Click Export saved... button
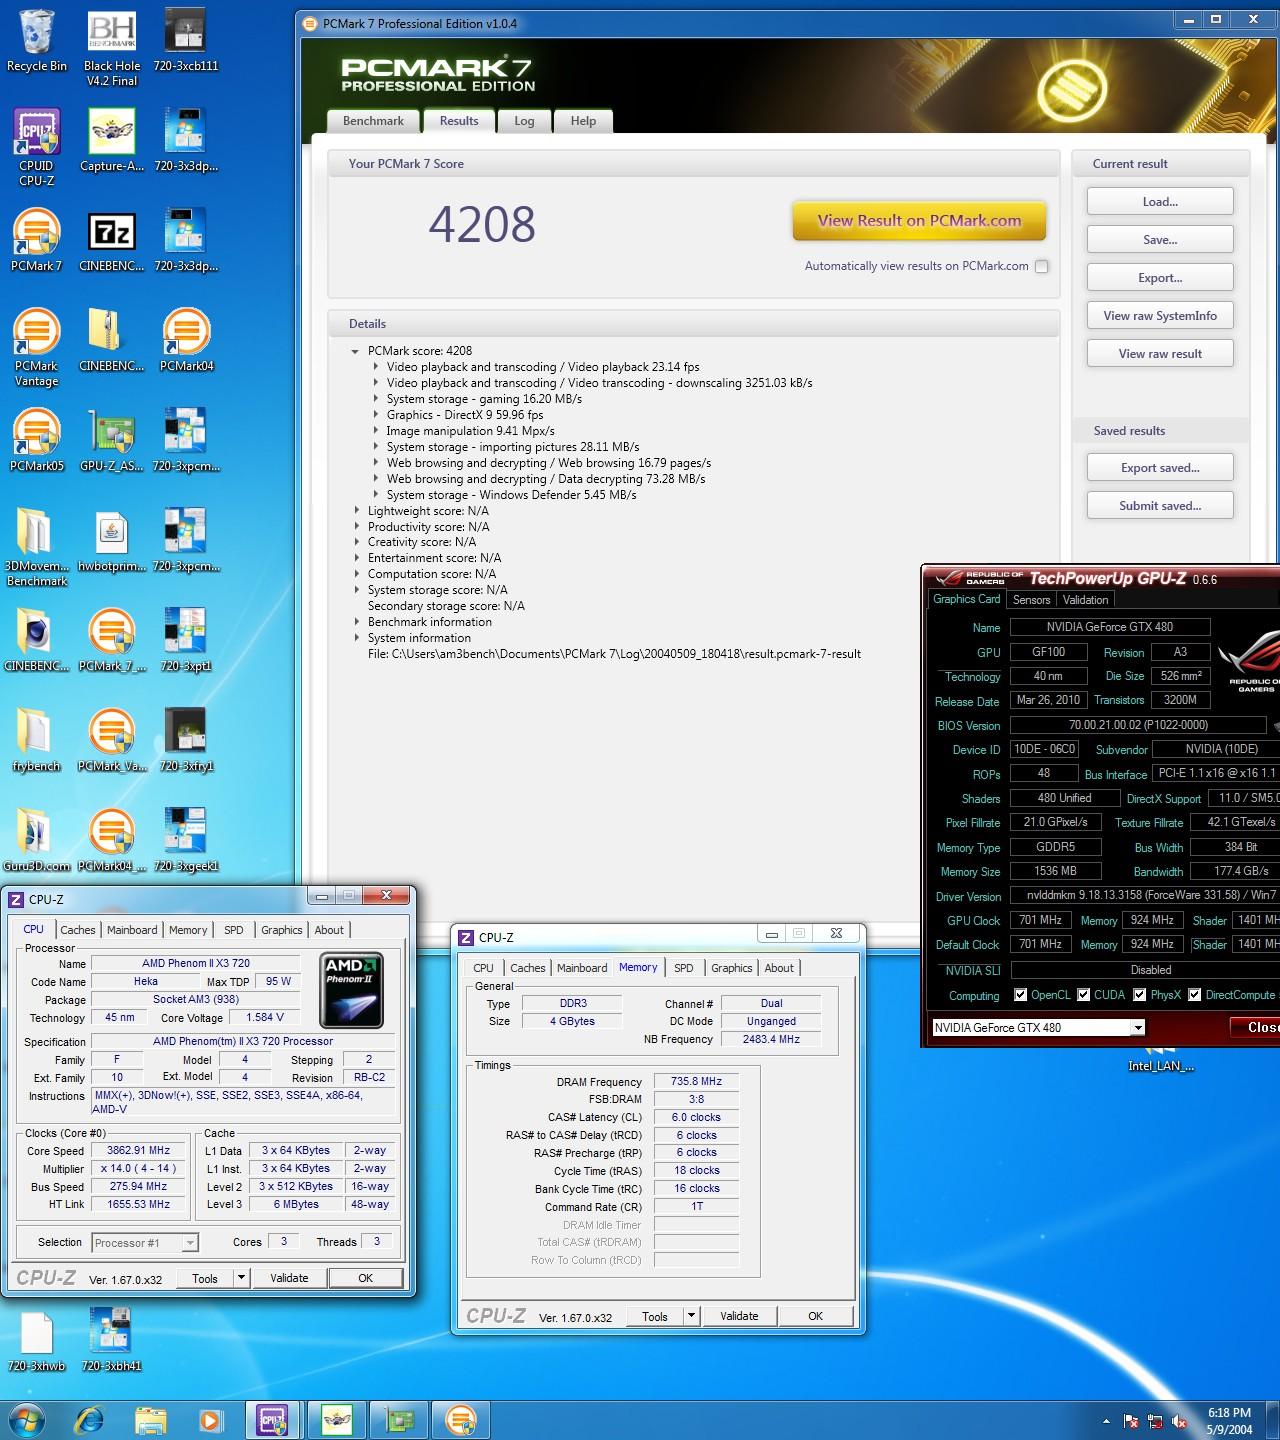1280x1440 pixels. tap(1160, 468)
